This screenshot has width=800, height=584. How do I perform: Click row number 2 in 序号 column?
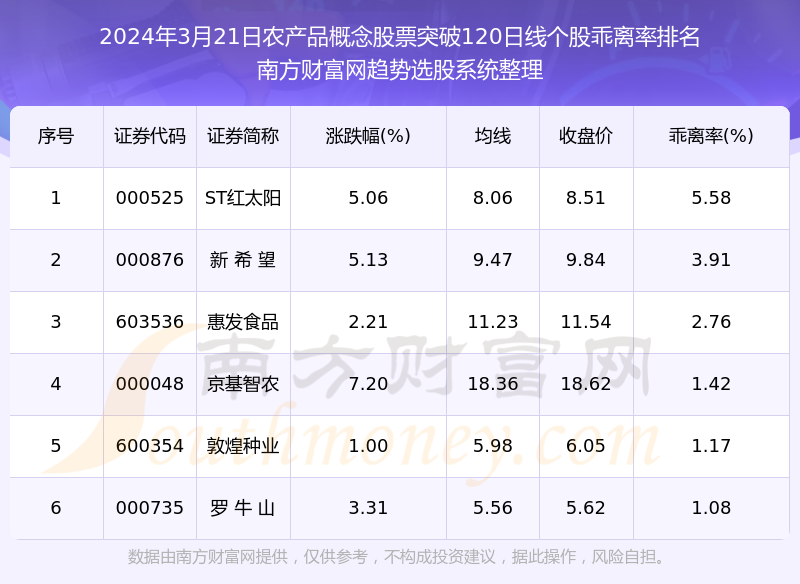[56, 260]
